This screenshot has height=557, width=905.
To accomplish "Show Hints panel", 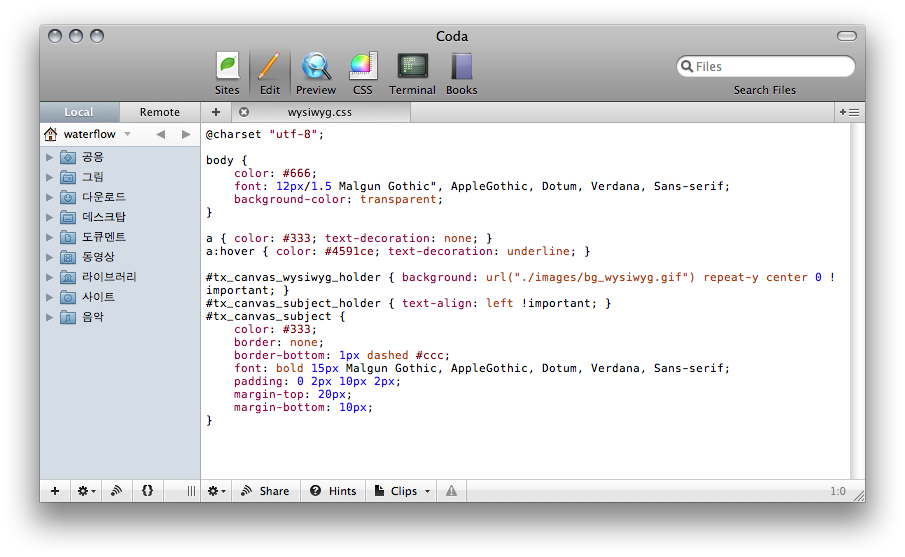I will (333, 491).
